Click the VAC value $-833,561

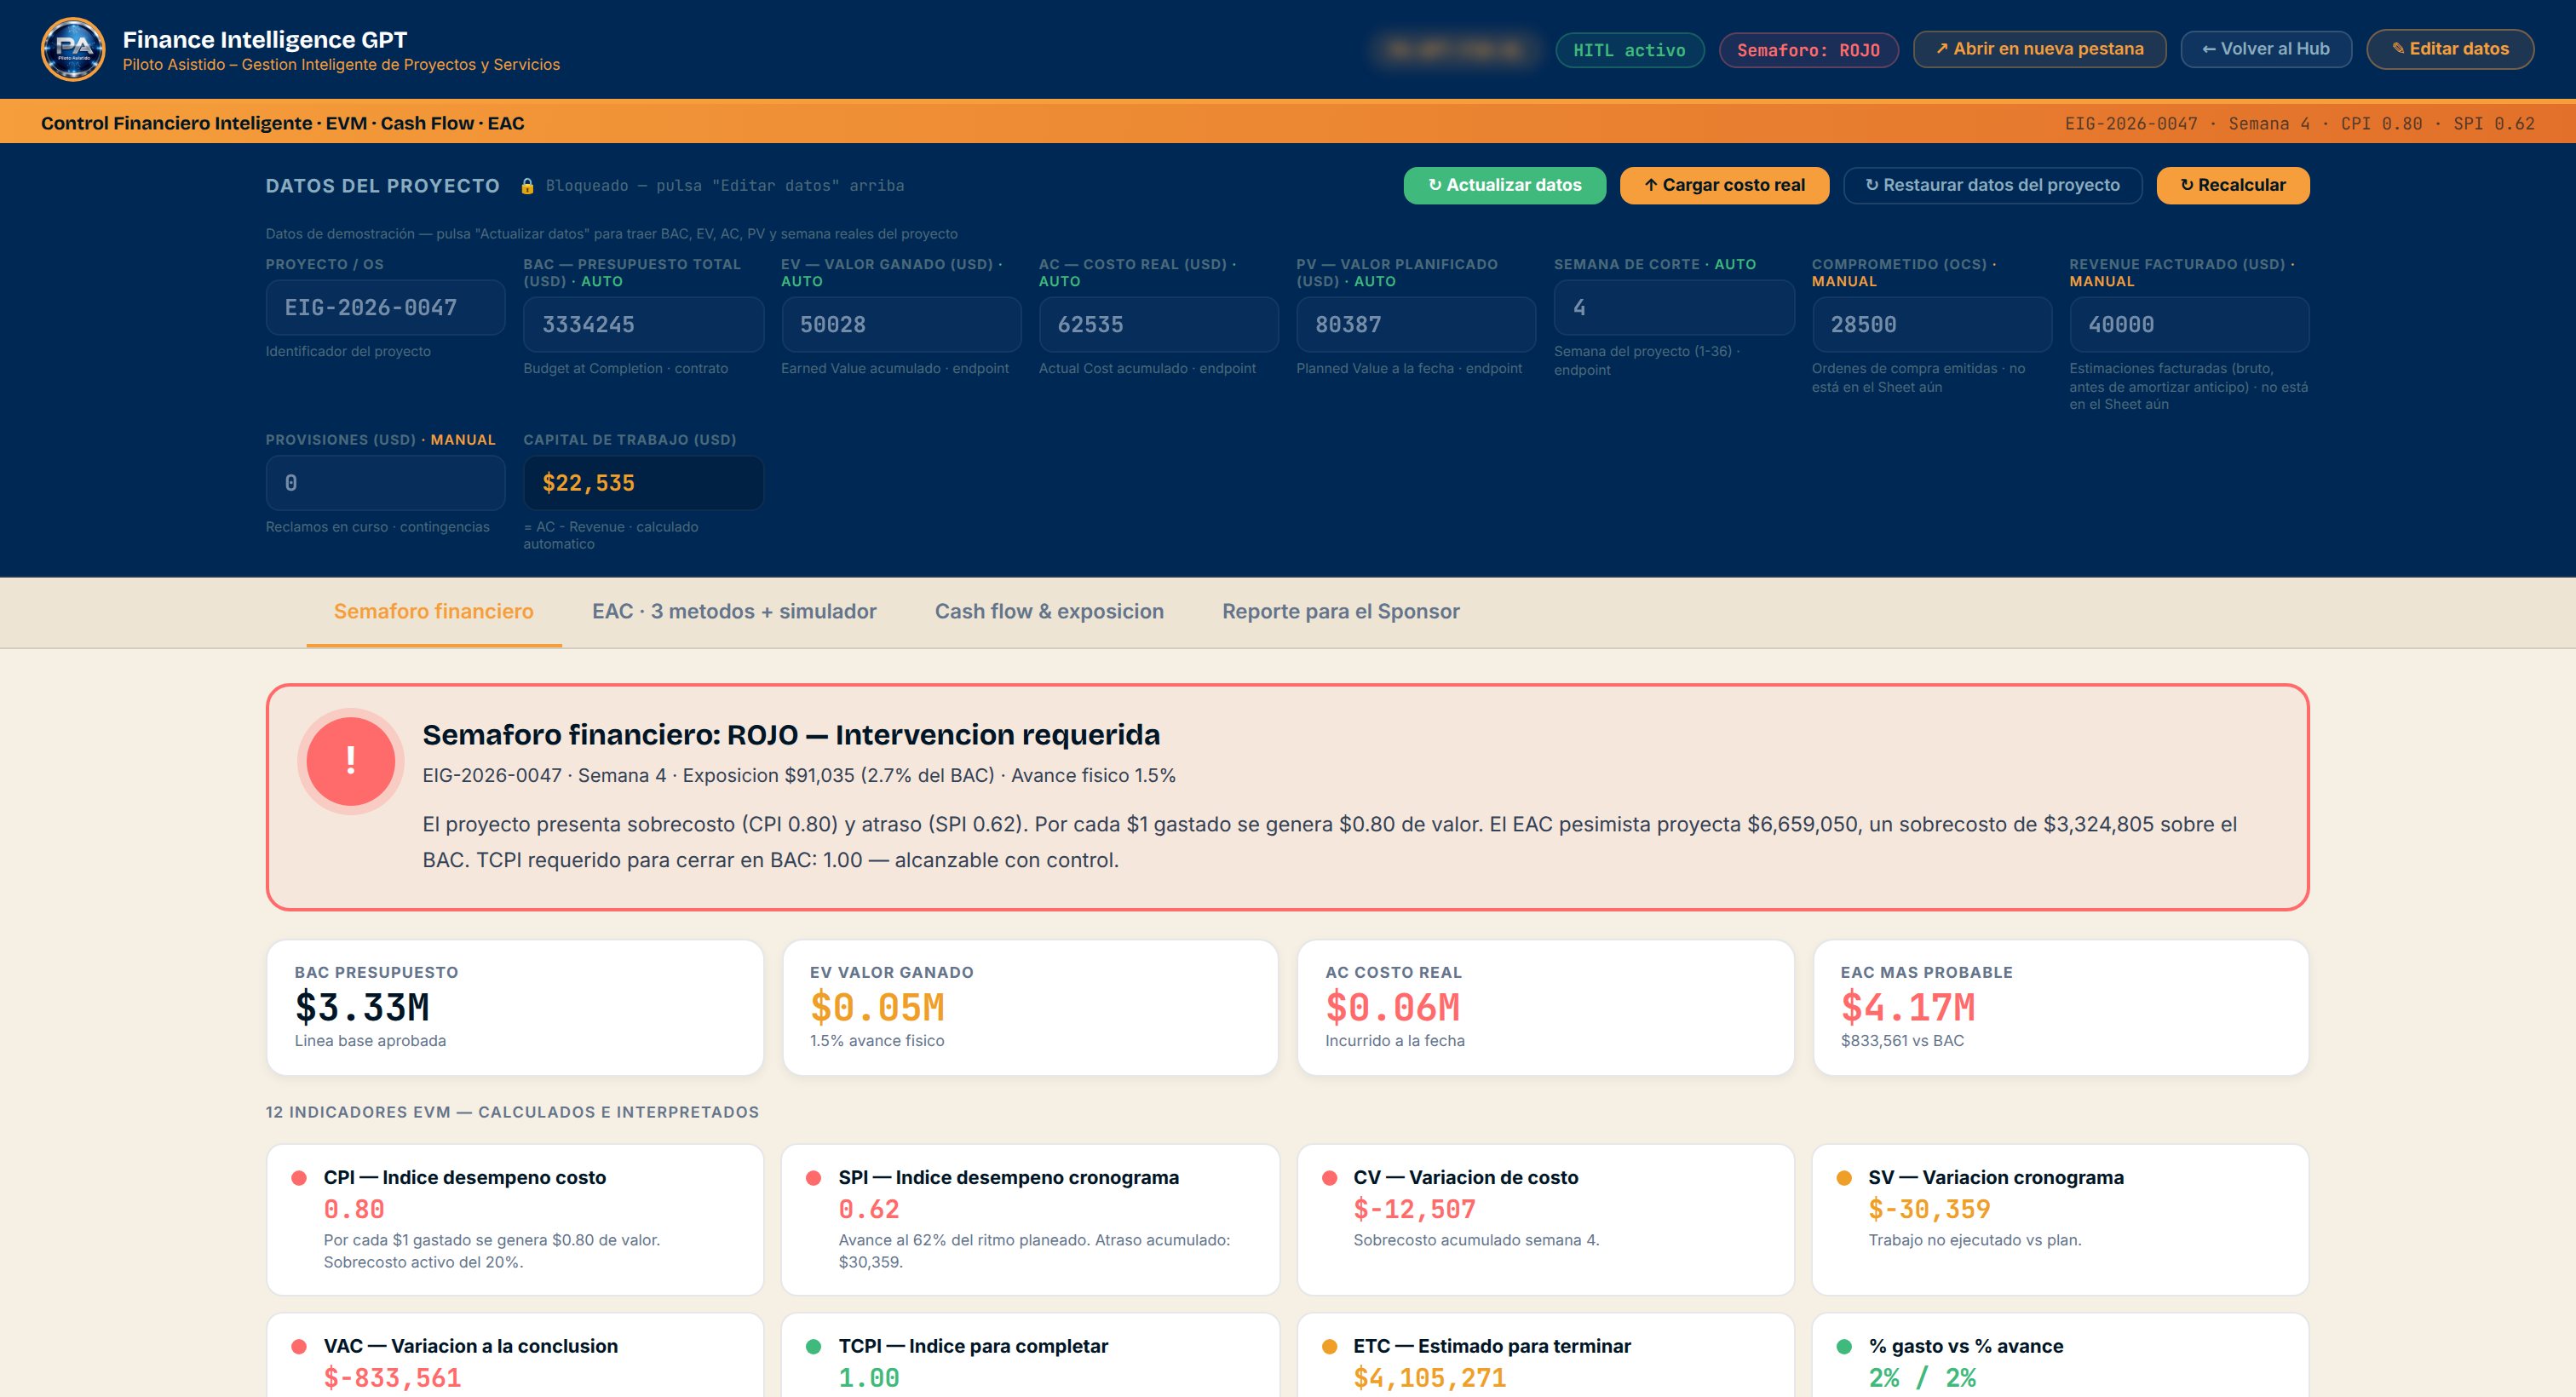click(392, 1379)
